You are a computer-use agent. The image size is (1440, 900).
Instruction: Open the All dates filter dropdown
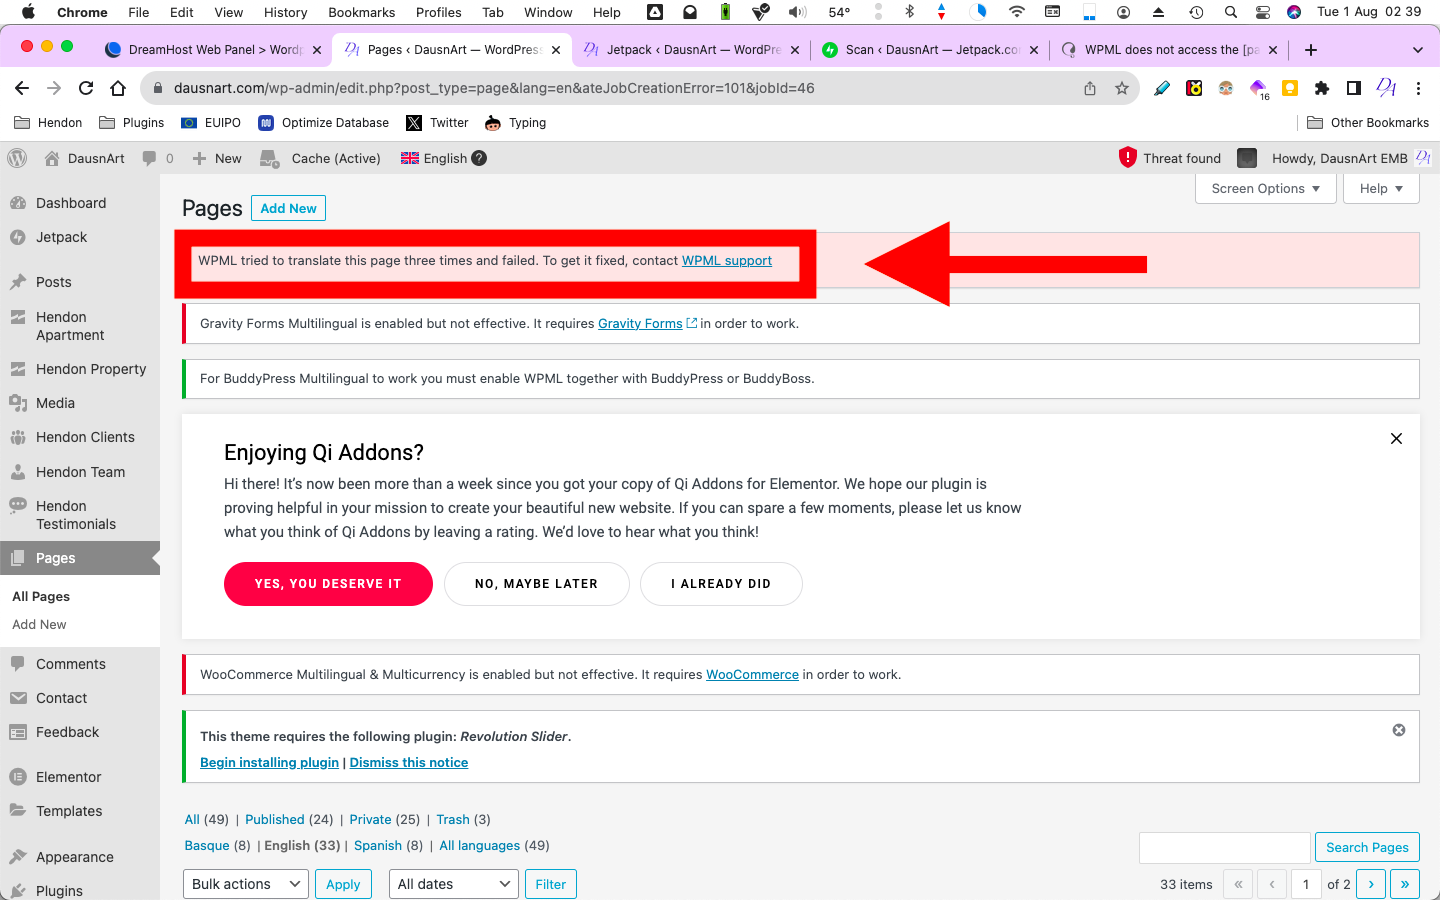pyautogui.click(x=453, y=884)
